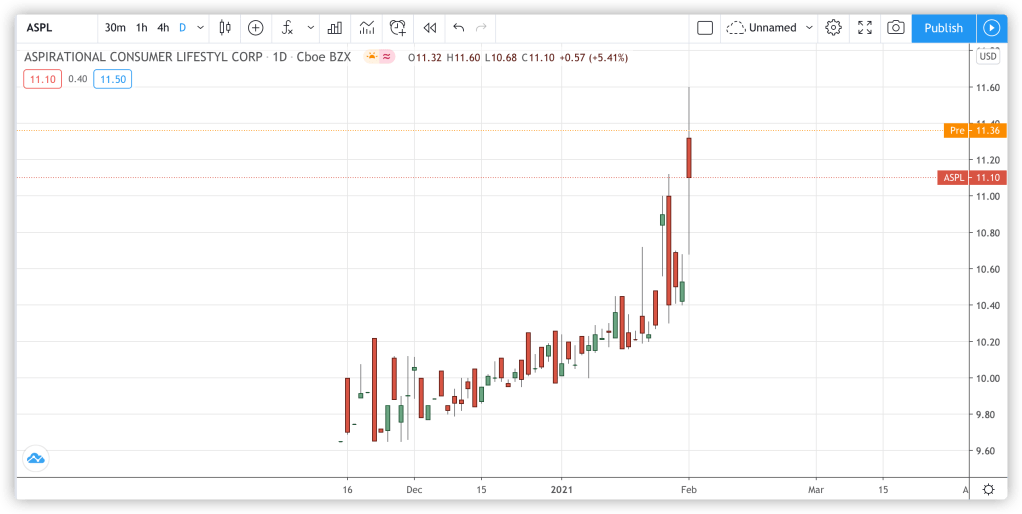The width and height of the screenshot is (1022, 514).
Task: Toggle the layout select square icon
Action: click(705, 28)
